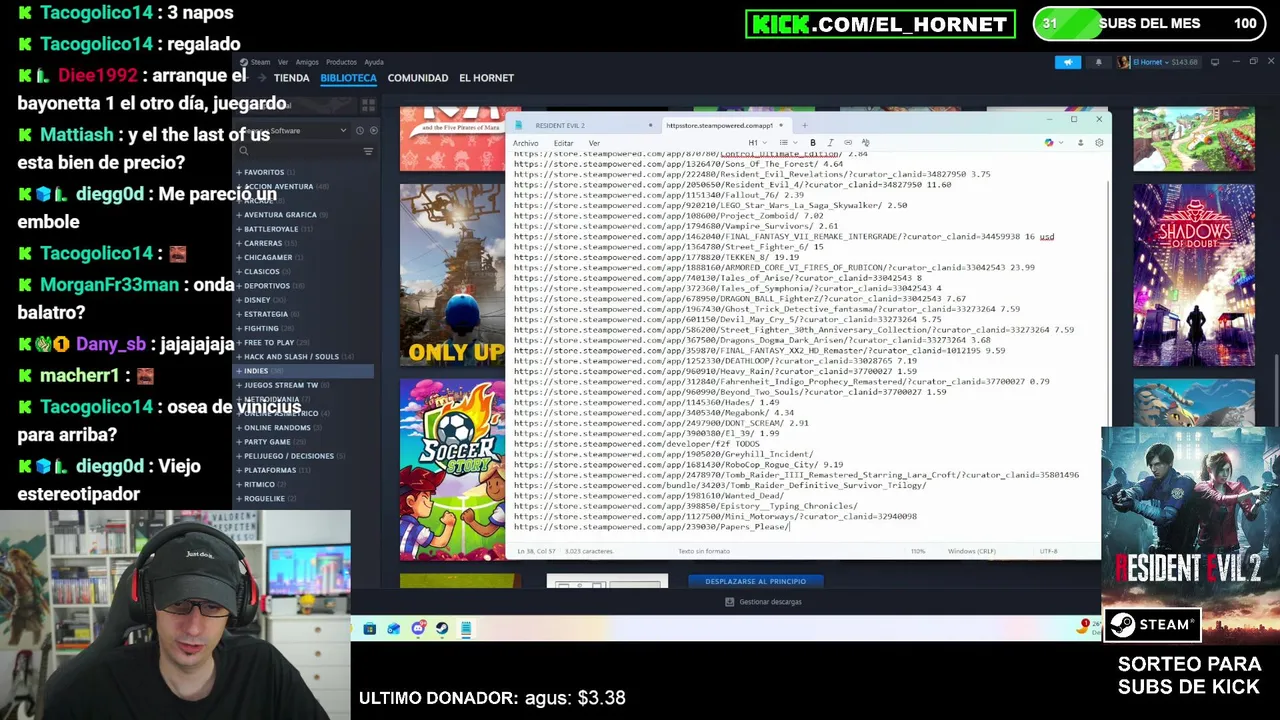Insert link using Notepad toolbar icon

pos(848,143)
